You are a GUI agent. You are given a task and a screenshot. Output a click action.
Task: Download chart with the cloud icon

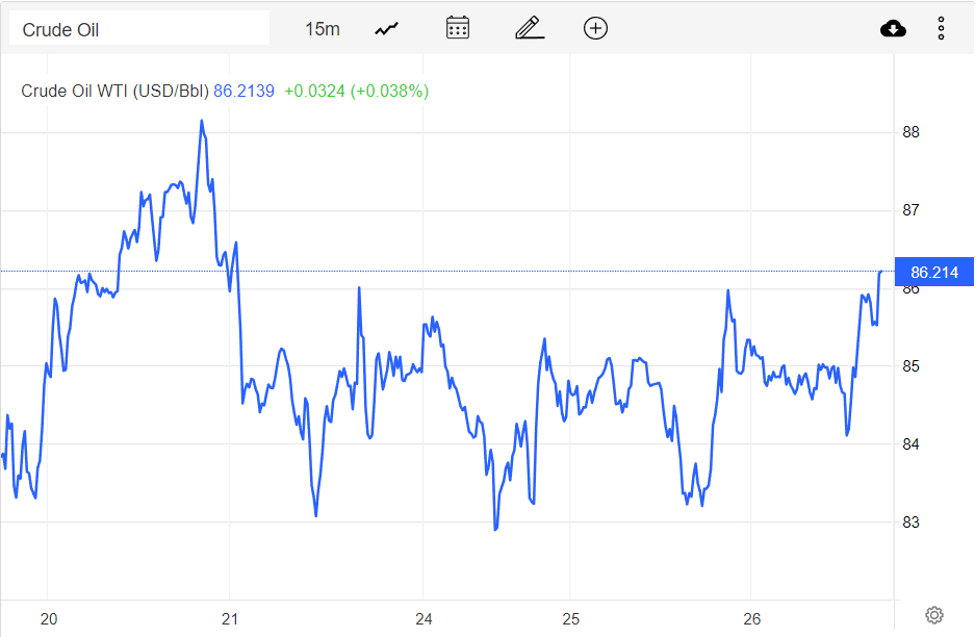click(x=893, y=29)
